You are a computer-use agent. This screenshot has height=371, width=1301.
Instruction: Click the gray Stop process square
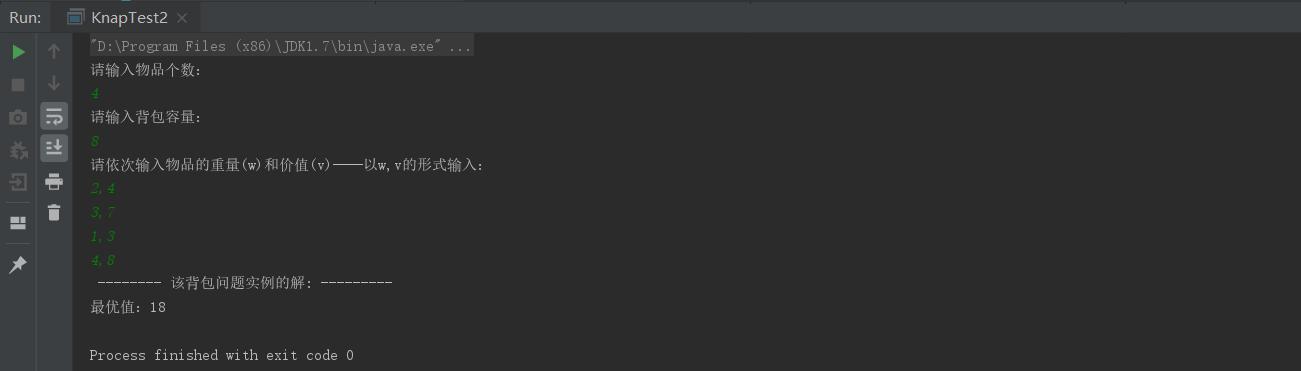point(18,85)
